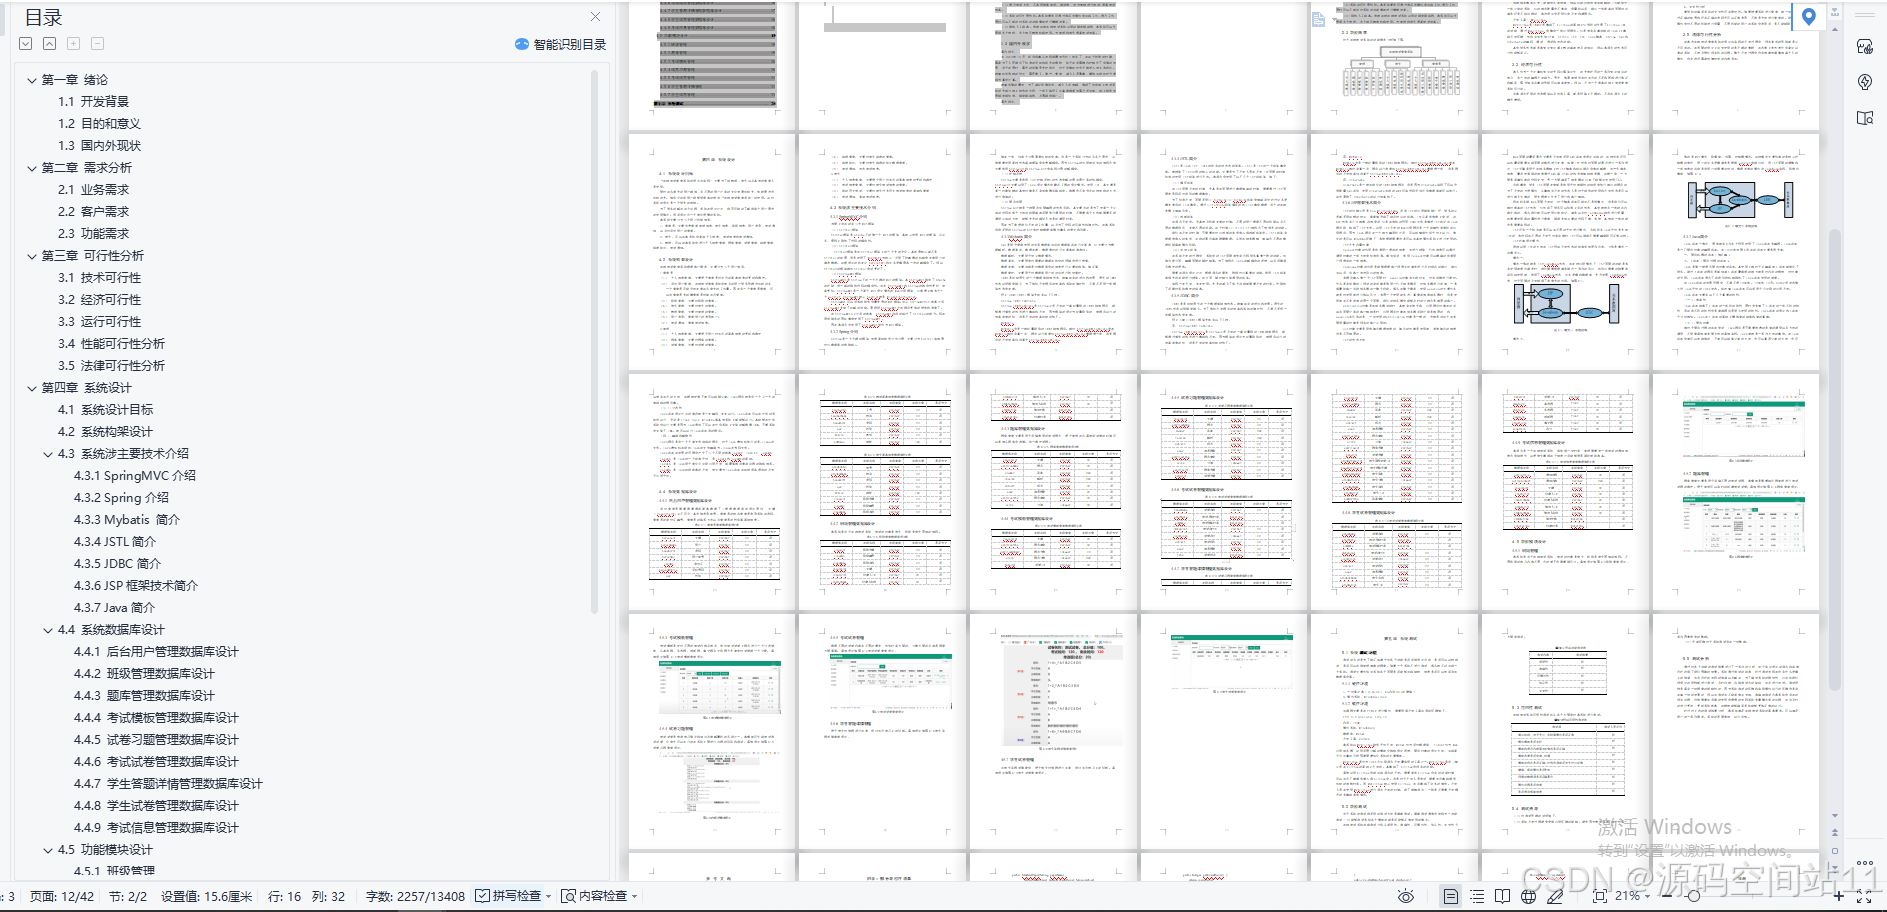Click the double-line handle atop right sidebar
Screen dimensions: 1887x912
(x=1865, y=15)
